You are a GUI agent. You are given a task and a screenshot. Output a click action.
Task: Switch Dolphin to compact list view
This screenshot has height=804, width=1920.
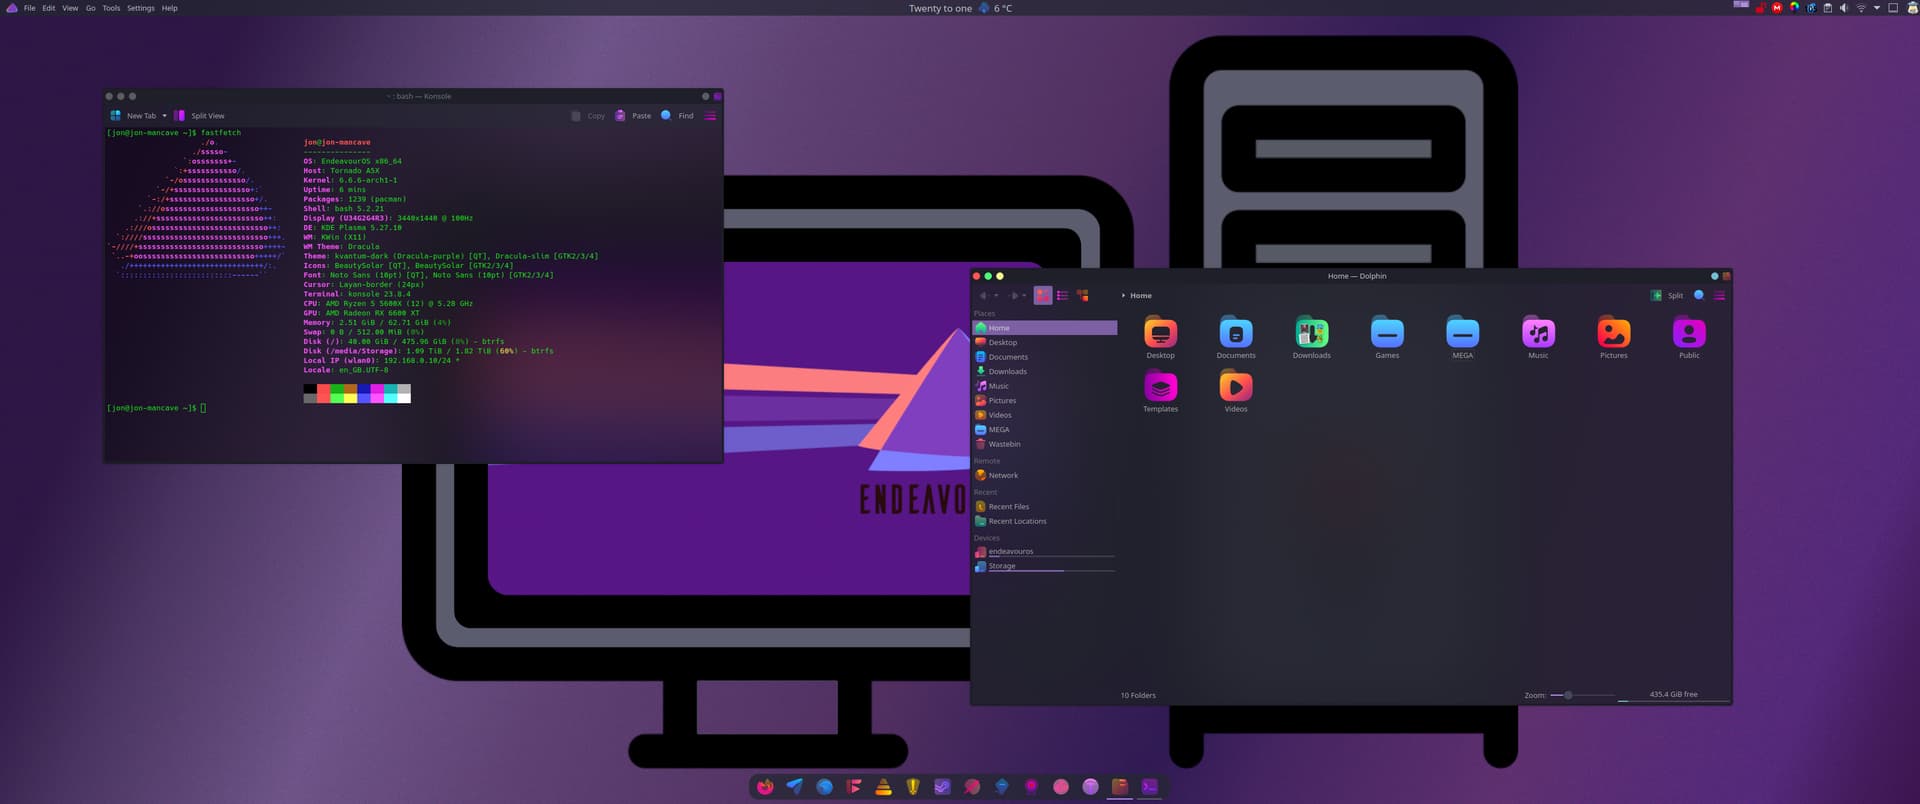1063,295
